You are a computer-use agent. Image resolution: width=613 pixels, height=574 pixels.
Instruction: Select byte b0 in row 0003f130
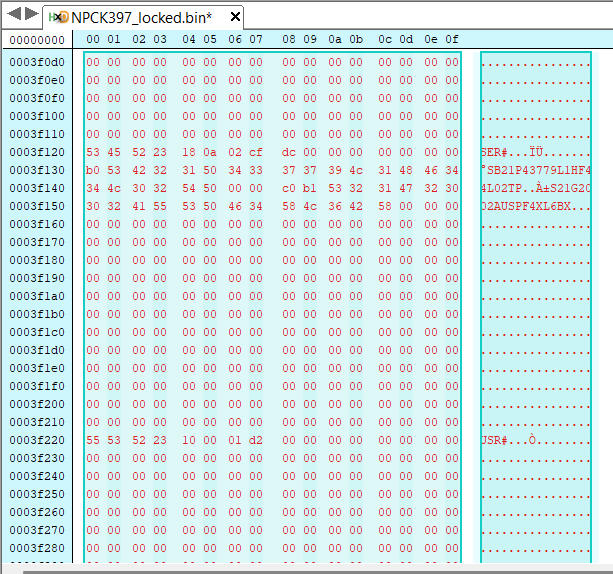pos(93,170)
